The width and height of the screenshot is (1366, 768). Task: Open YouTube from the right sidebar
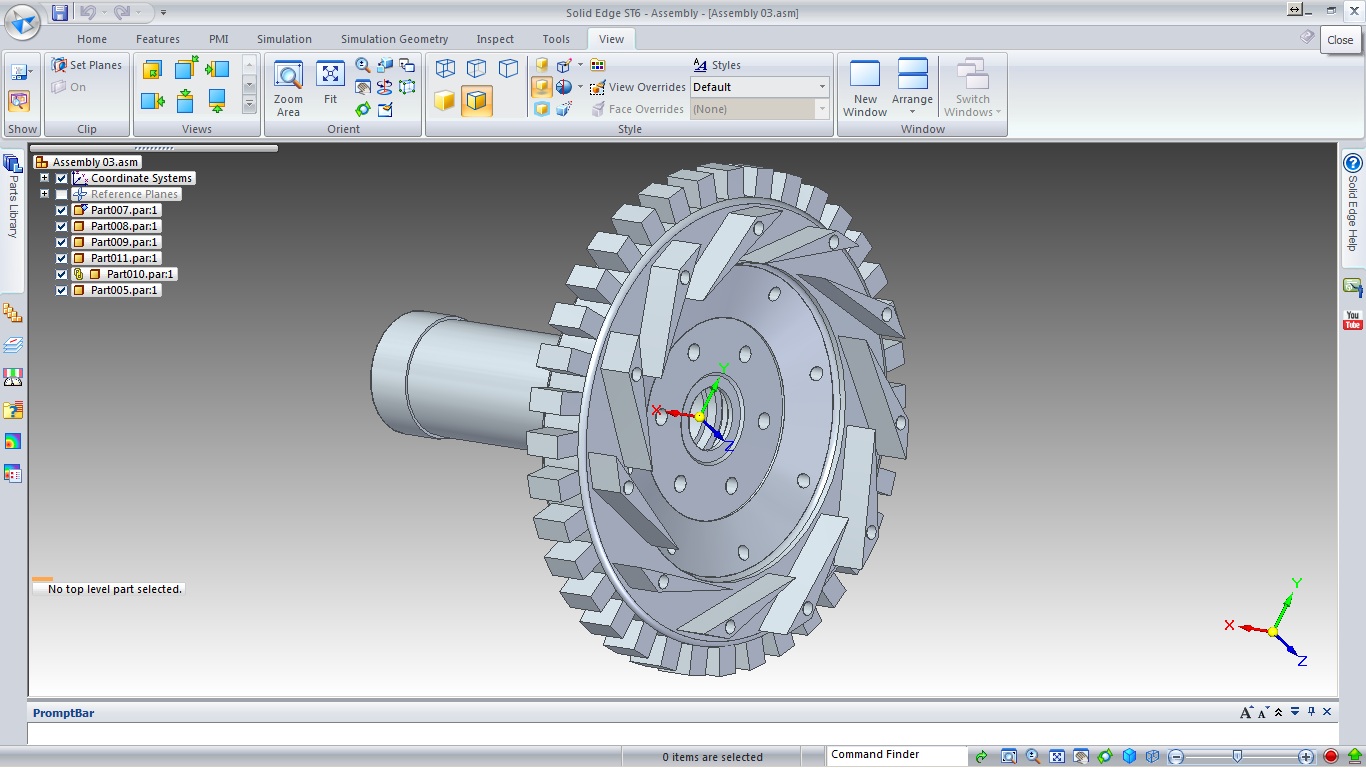1352,320
